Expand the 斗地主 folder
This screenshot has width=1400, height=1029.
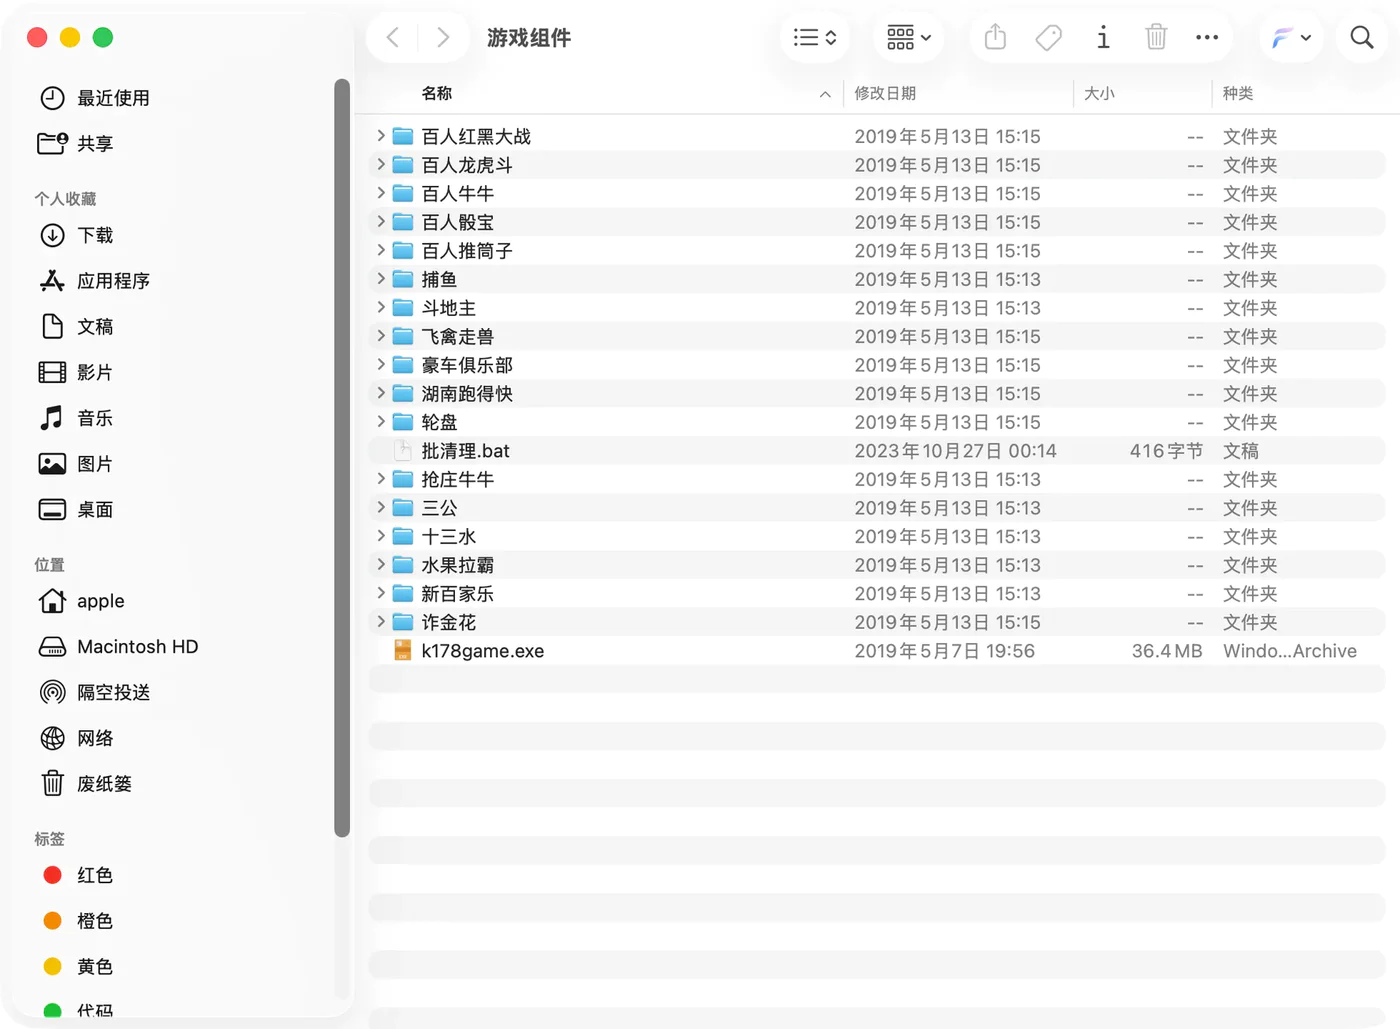[x=381, y=307]
